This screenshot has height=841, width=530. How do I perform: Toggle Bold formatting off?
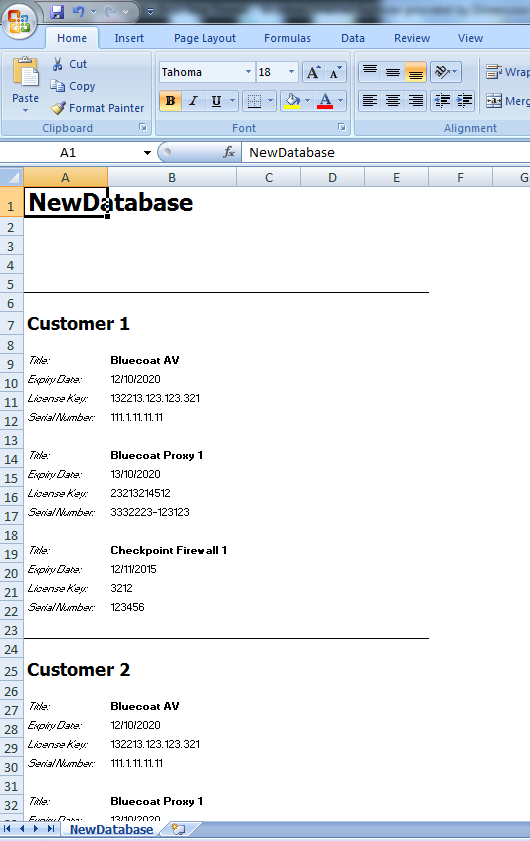(171, 100)
